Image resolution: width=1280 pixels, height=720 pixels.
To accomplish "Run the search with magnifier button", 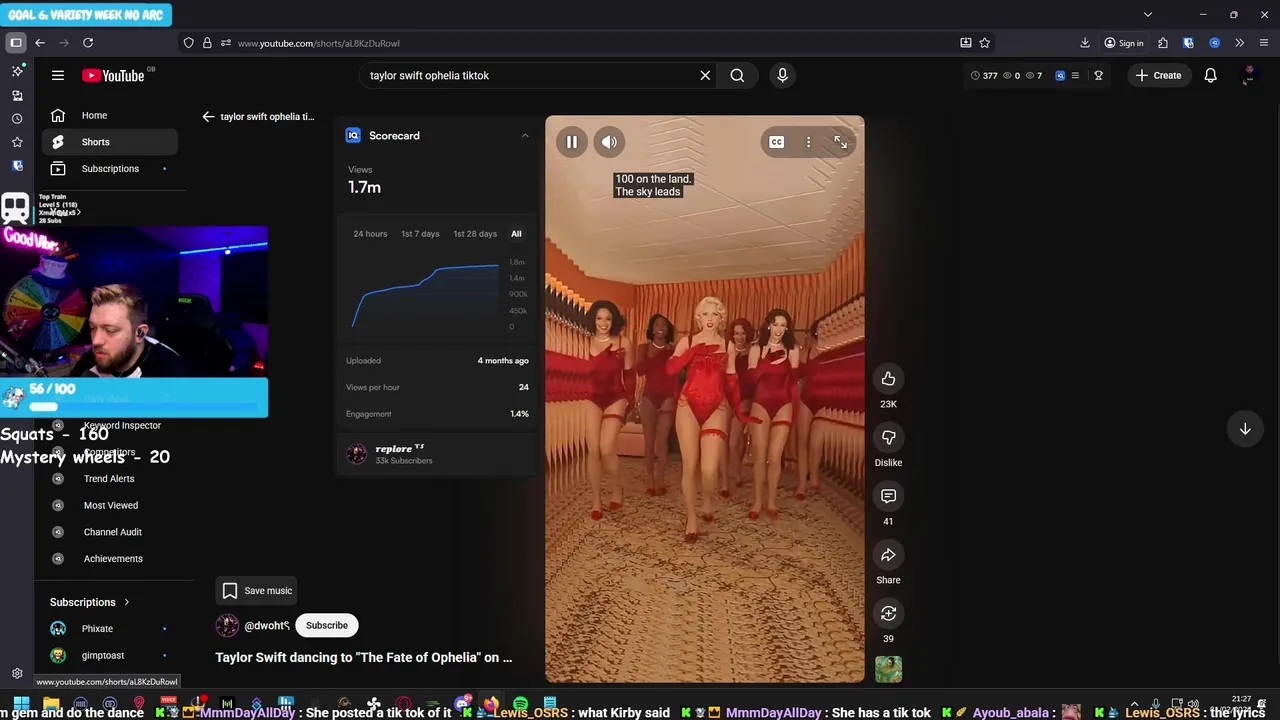I will tap(737, 75).
